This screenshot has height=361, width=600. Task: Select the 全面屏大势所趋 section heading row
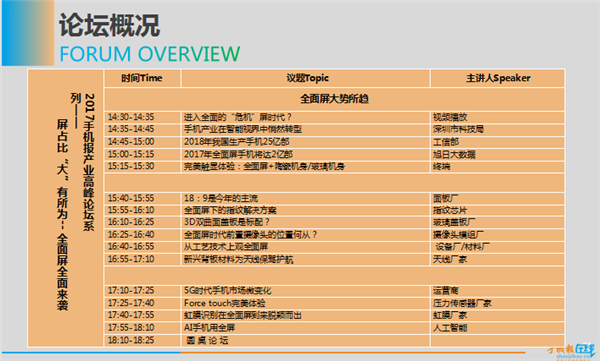point(334,99)
